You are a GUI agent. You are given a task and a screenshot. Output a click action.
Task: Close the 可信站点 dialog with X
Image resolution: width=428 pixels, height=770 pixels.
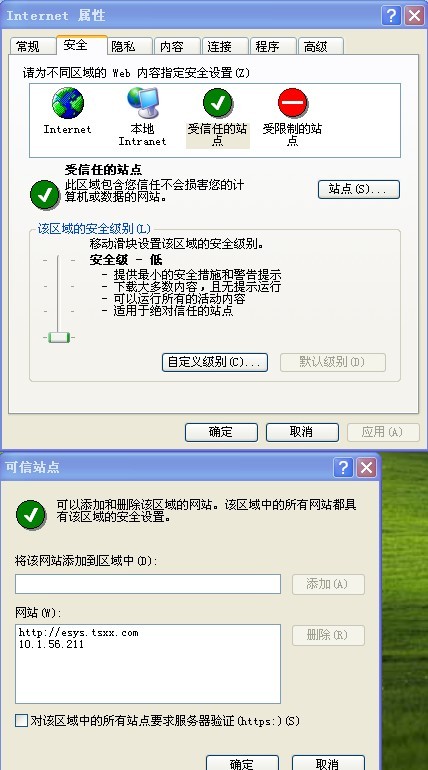click(366, 468)
